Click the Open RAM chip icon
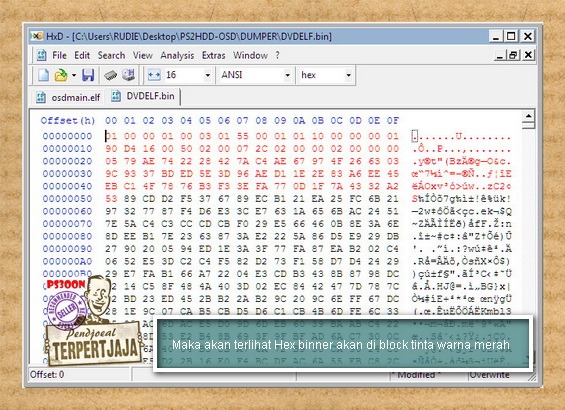565x410 pixels. pos(110,75)
